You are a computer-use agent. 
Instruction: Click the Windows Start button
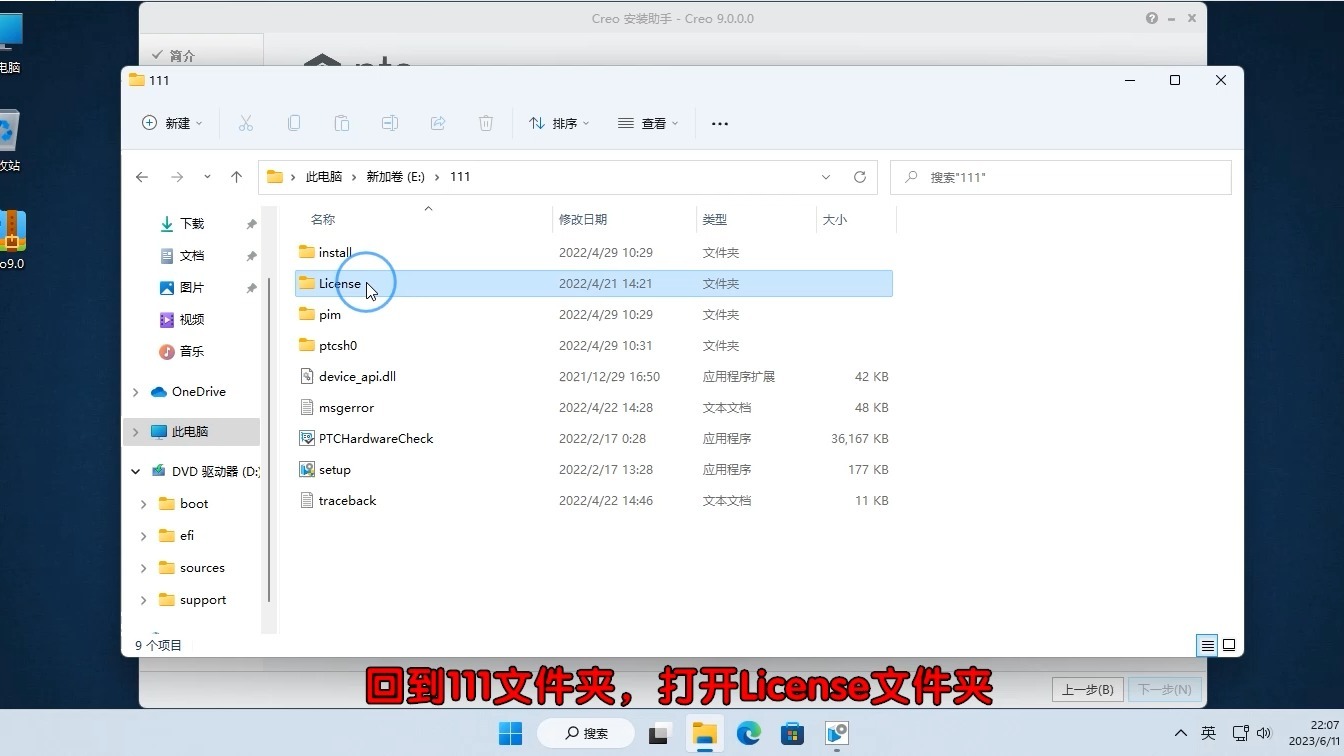(510, 733)
